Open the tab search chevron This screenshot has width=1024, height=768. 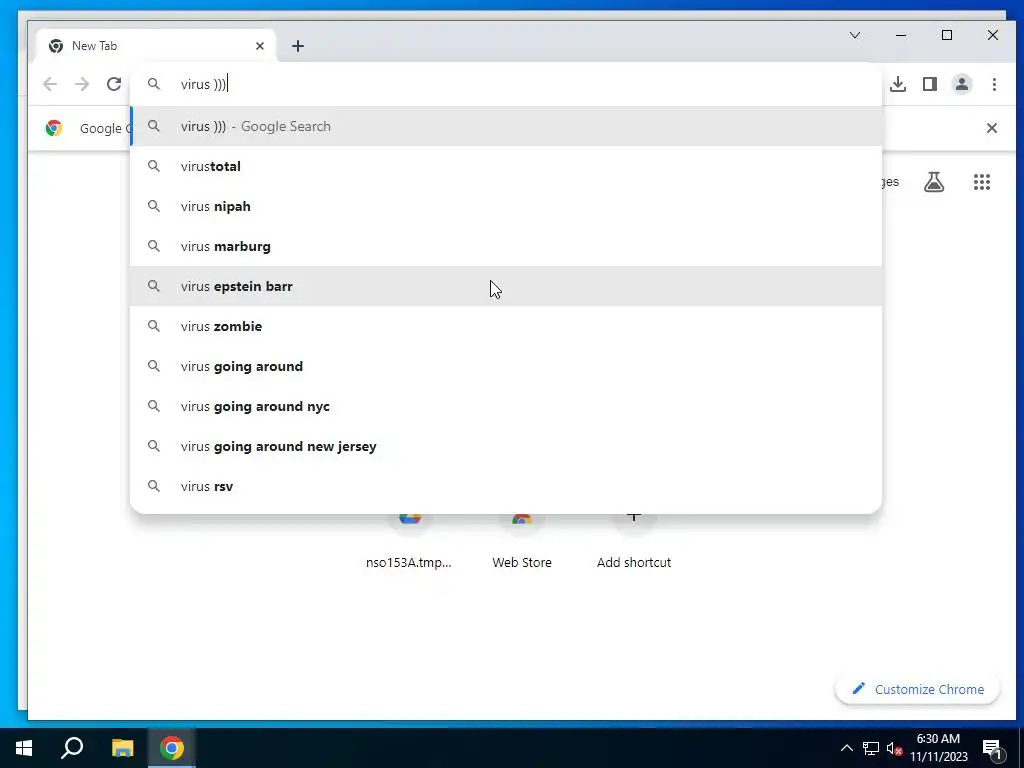pos(855,35)
